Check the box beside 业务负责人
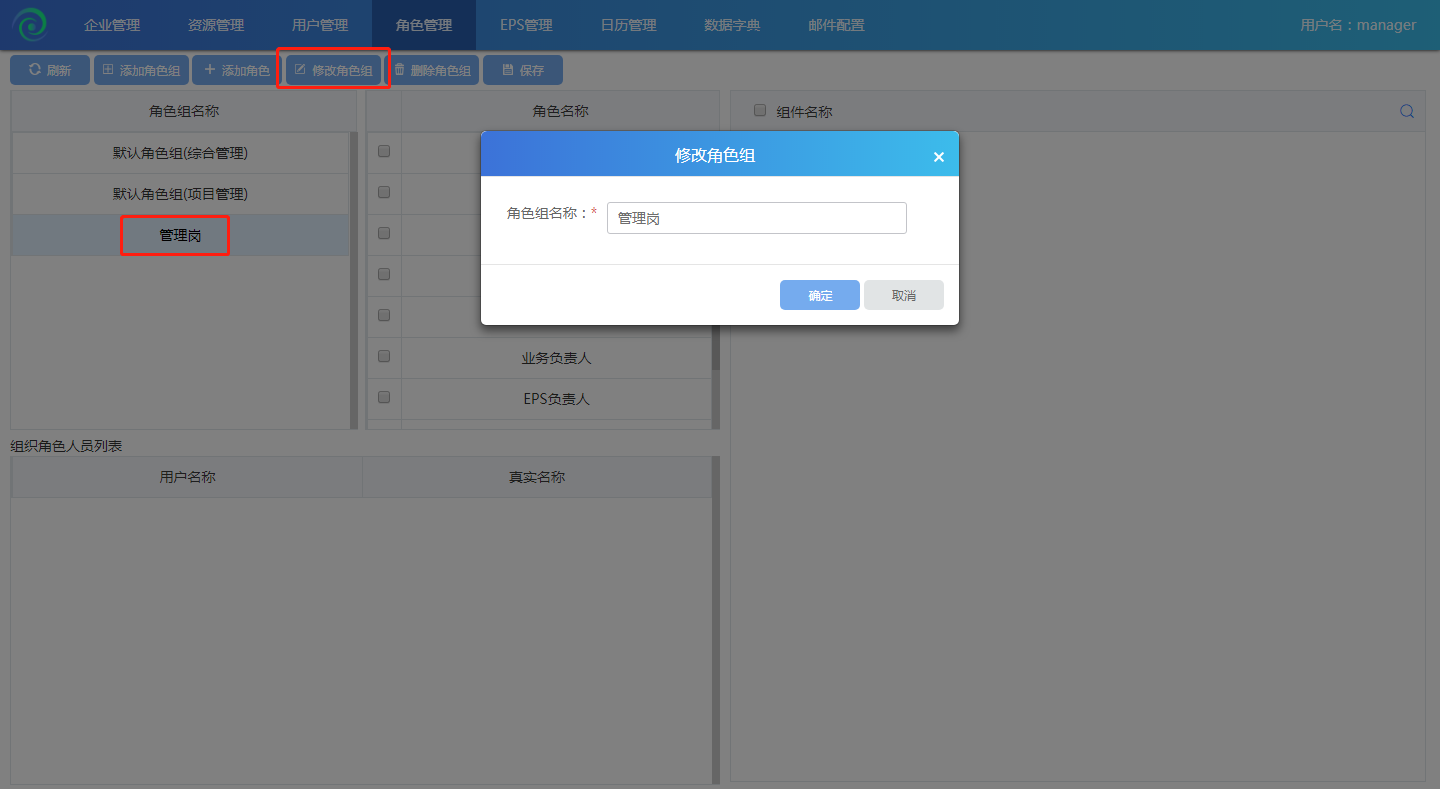 point(384,356)
